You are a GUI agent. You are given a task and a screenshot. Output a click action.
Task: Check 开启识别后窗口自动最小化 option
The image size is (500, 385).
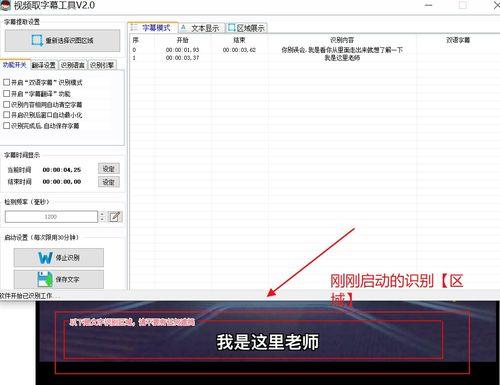point(6,115)
